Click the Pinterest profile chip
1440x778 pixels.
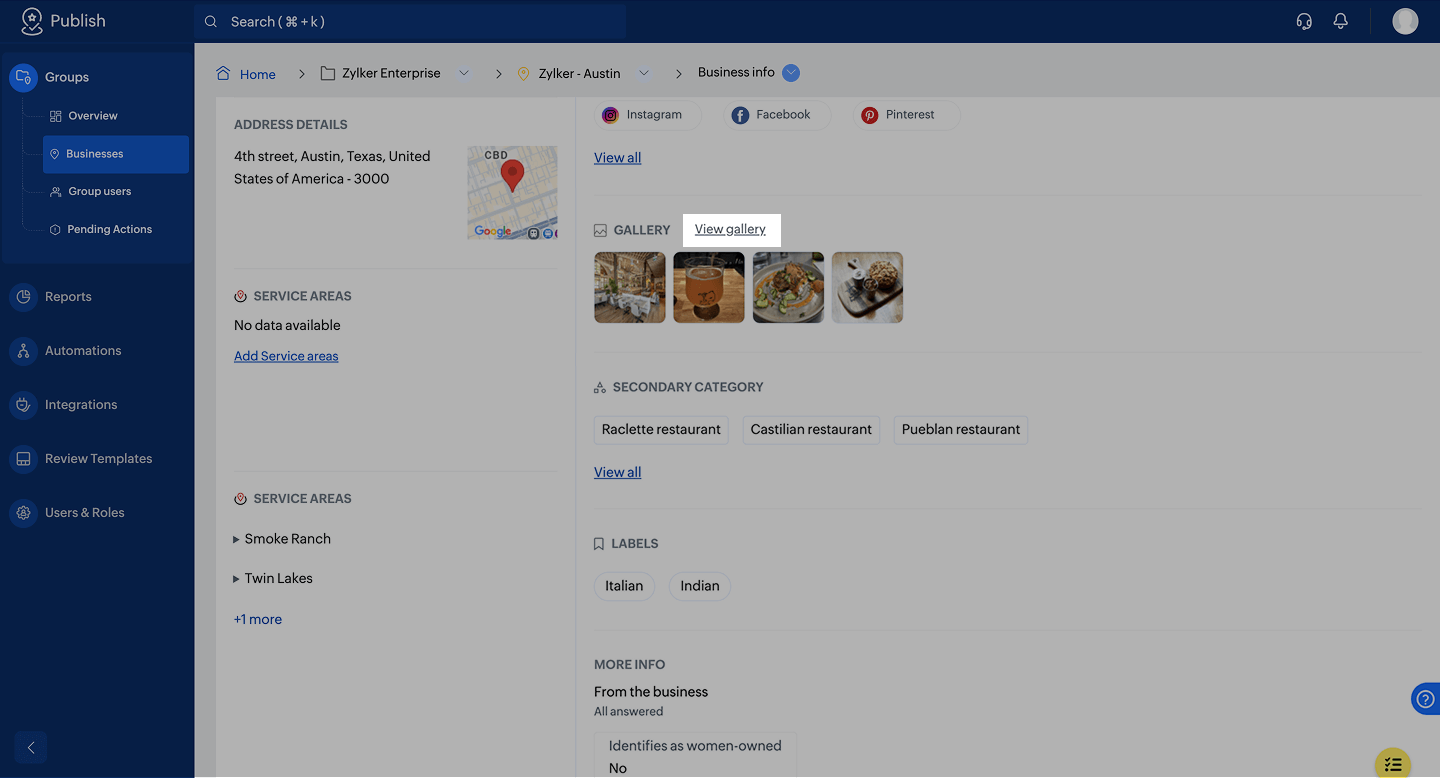pos(906,115)
